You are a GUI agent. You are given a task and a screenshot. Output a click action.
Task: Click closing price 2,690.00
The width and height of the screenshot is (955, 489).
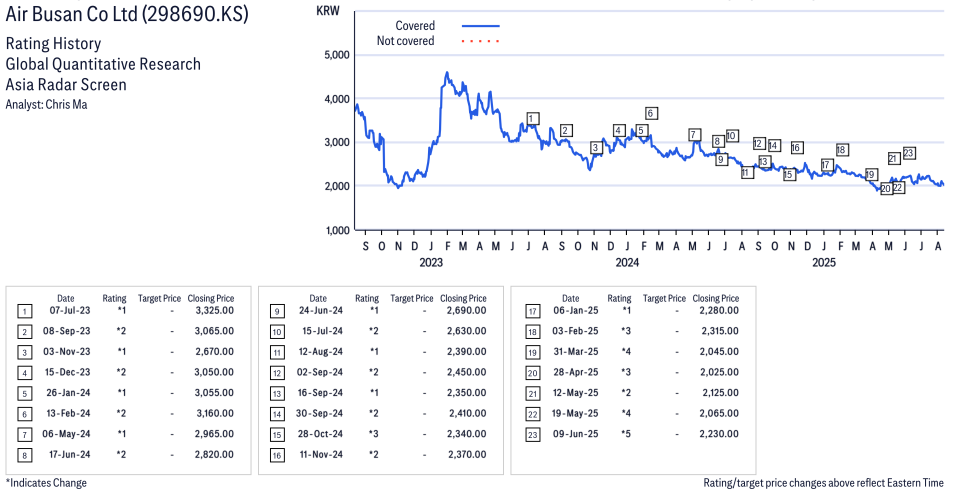pos(467,311)
